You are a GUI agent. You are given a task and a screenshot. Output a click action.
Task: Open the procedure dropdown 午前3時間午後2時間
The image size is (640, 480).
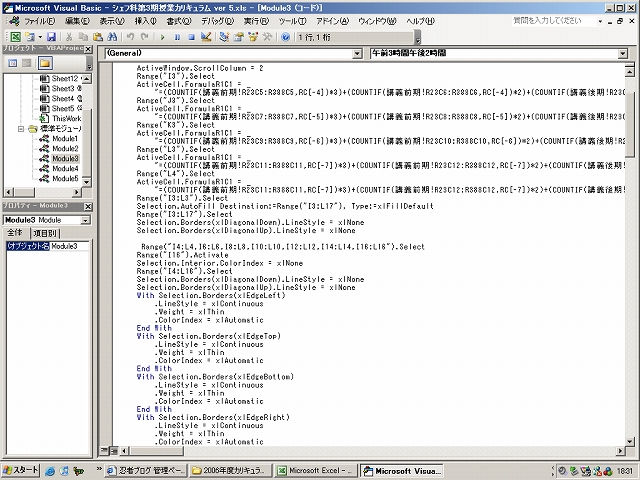[x=622, y=53]
